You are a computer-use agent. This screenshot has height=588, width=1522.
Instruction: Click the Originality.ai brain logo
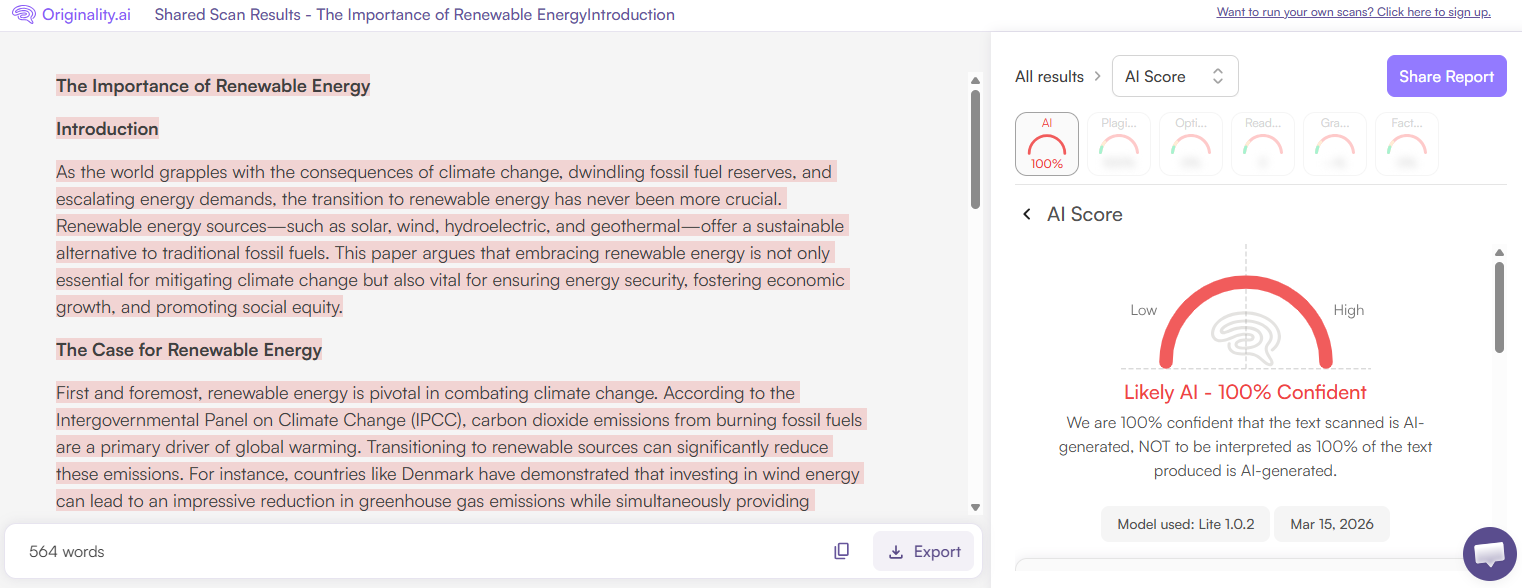23,15
